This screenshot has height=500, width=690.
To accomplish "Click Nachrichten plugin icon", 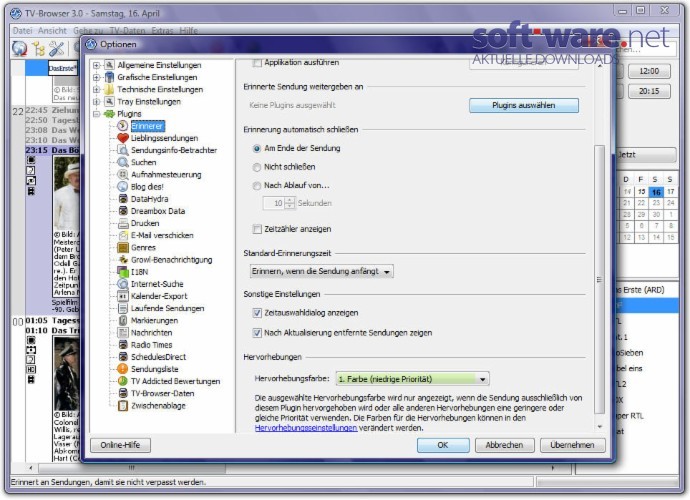I will pyautogui.click(x=122, y=332).
